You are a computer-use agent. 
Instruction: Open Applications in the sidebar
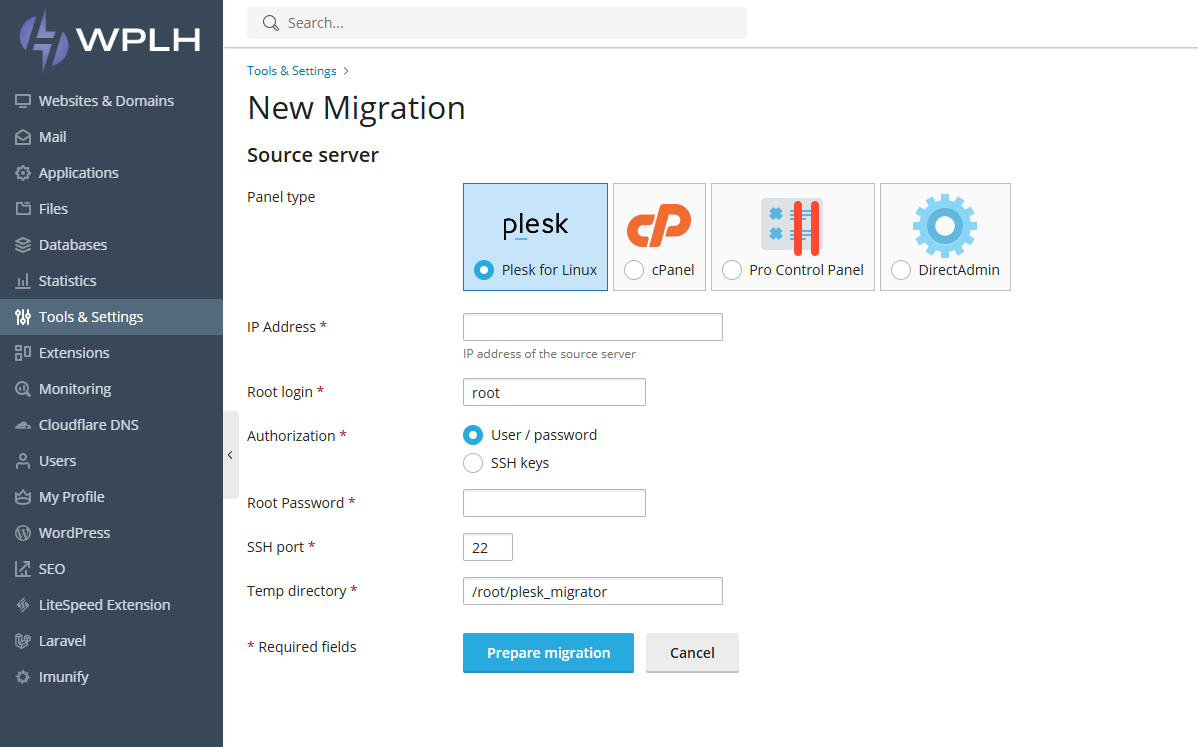pyautogui.click(x=112, y=173)
